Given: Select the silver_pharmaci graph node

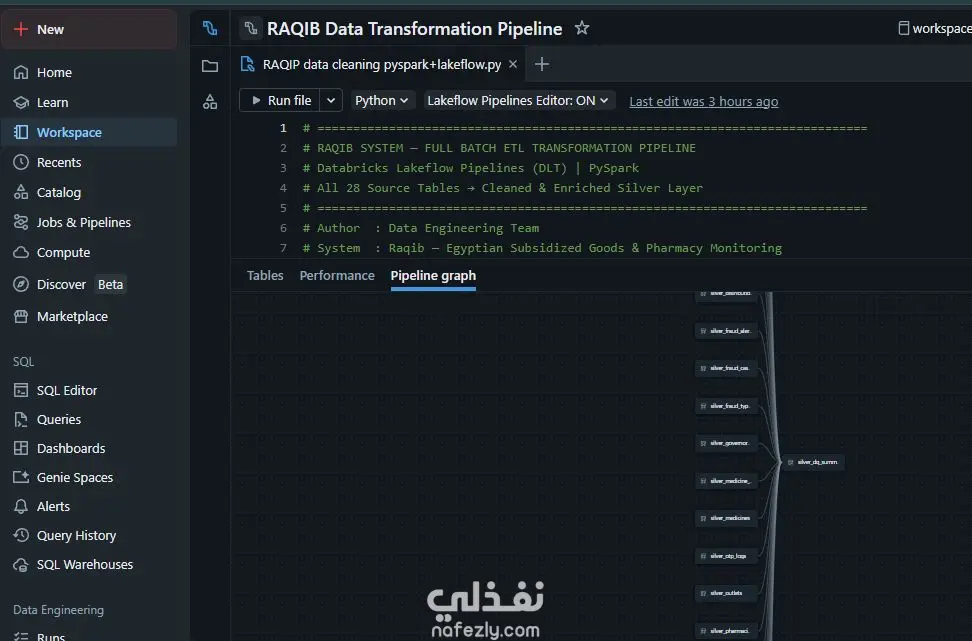Looking at the screenshot, I should pos(726,631).
